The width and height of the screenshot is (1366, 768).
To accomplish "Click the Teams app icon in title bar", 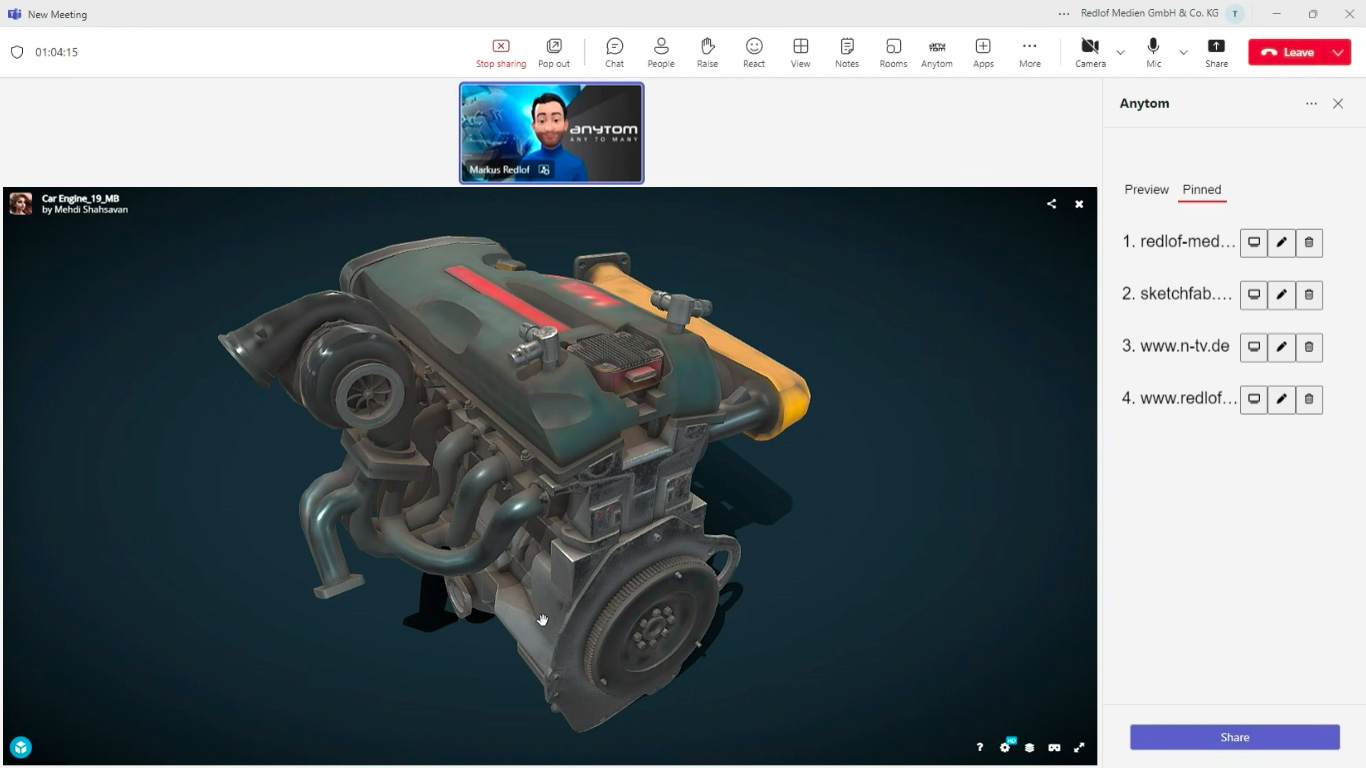I will click(x=15, y=14).
